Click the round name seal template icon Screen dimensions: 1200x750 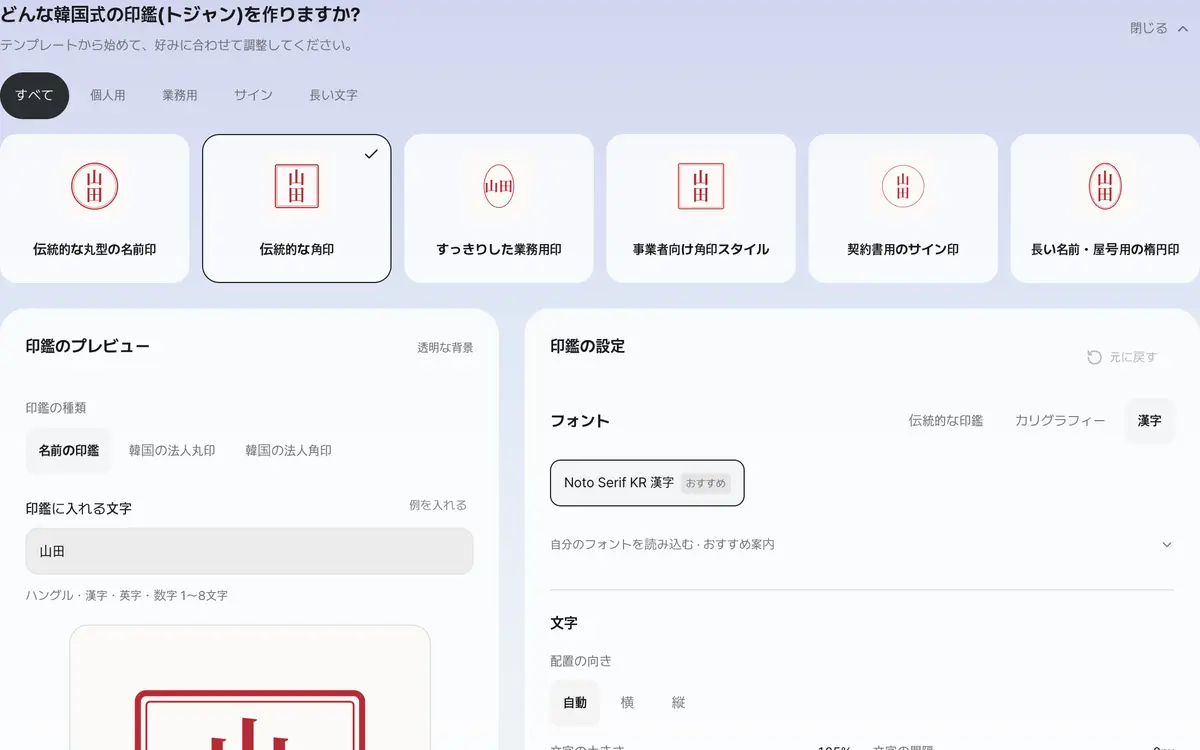pyautogui.click(x=95, y=186)
